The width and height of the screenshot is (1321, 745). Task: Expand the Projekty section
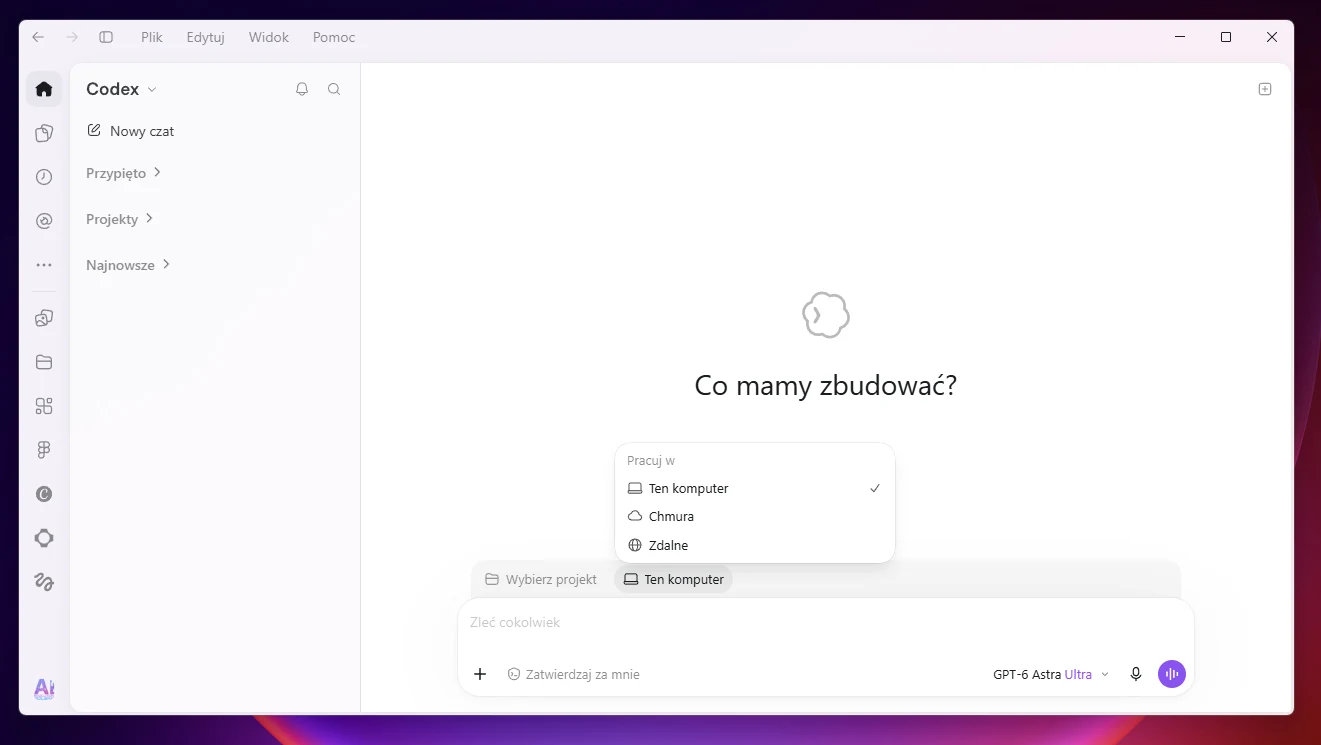120,219
